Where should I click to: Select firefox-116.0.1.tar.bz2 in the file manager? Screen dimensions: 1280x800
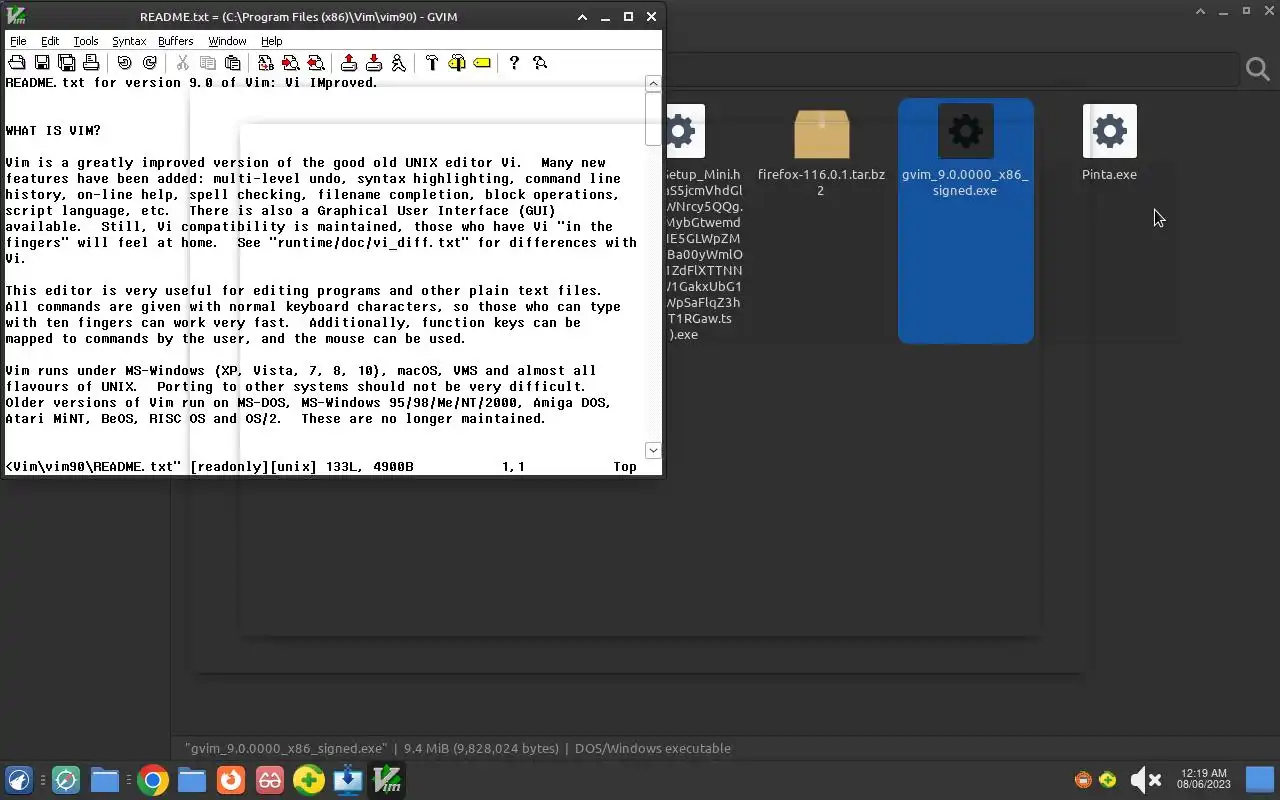[x=821, y=151]
